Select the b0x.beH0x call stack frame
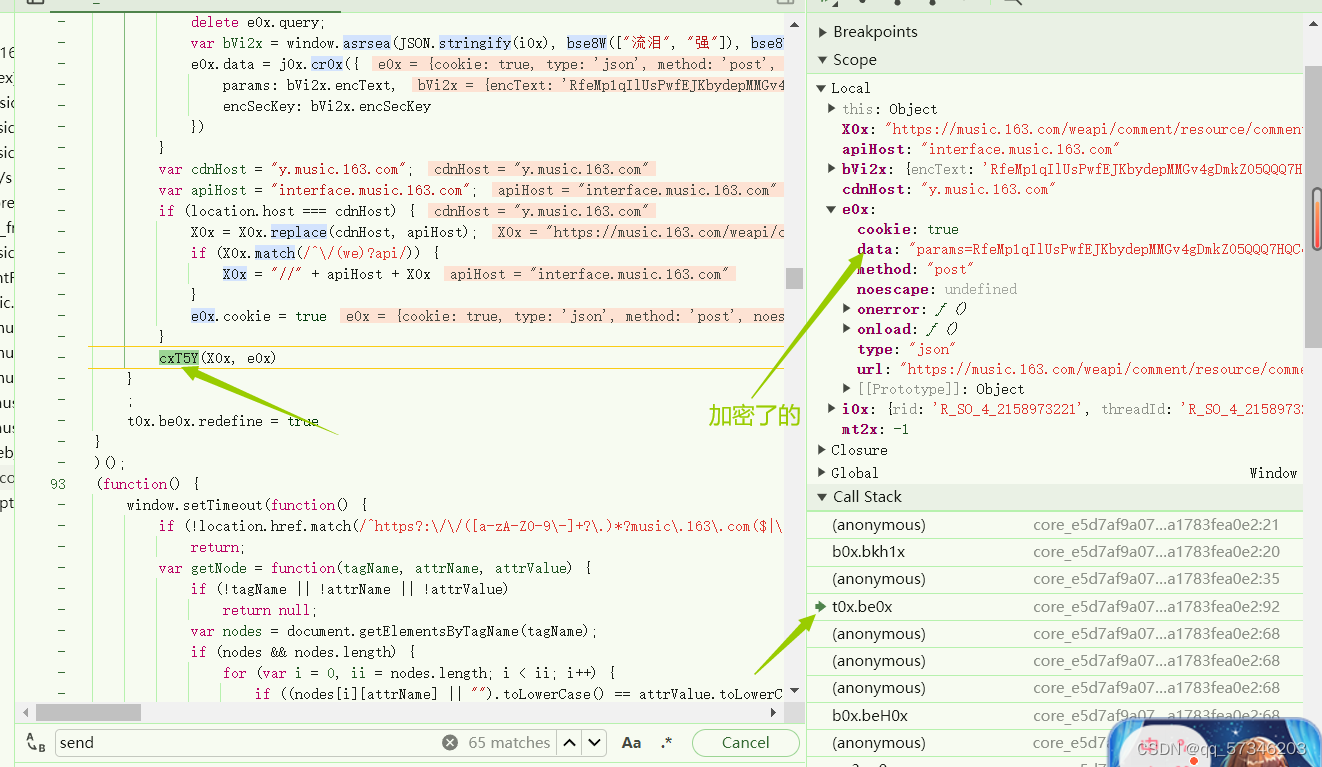The image size is (1322, 767). tap(1055, 715)
